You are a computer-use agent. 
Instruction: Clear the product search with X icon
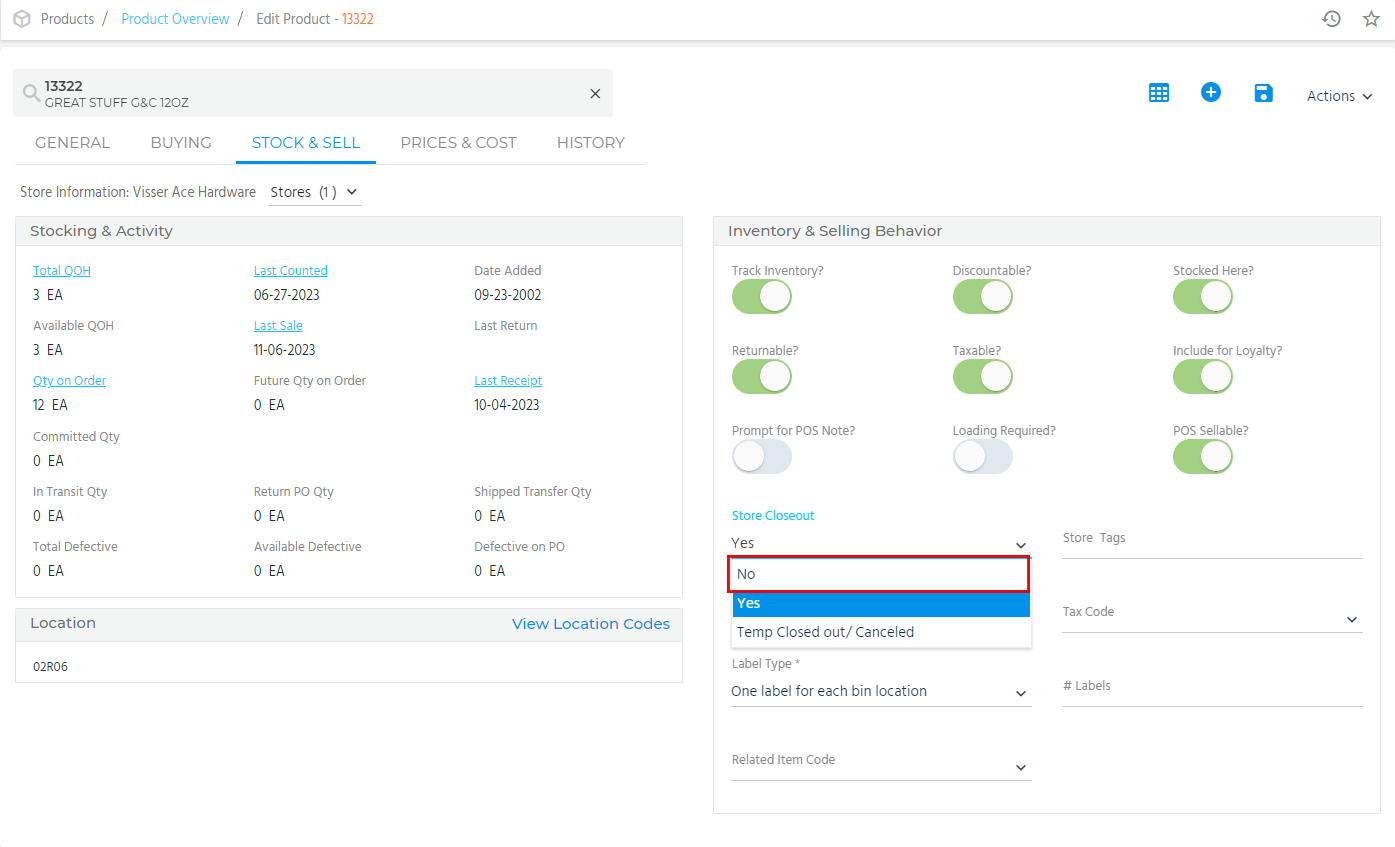[x=595, y=94]
